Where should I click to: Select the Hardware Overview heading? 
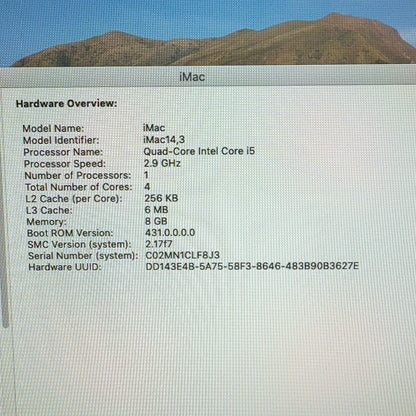pyautogui.click(x=67, y=104)
